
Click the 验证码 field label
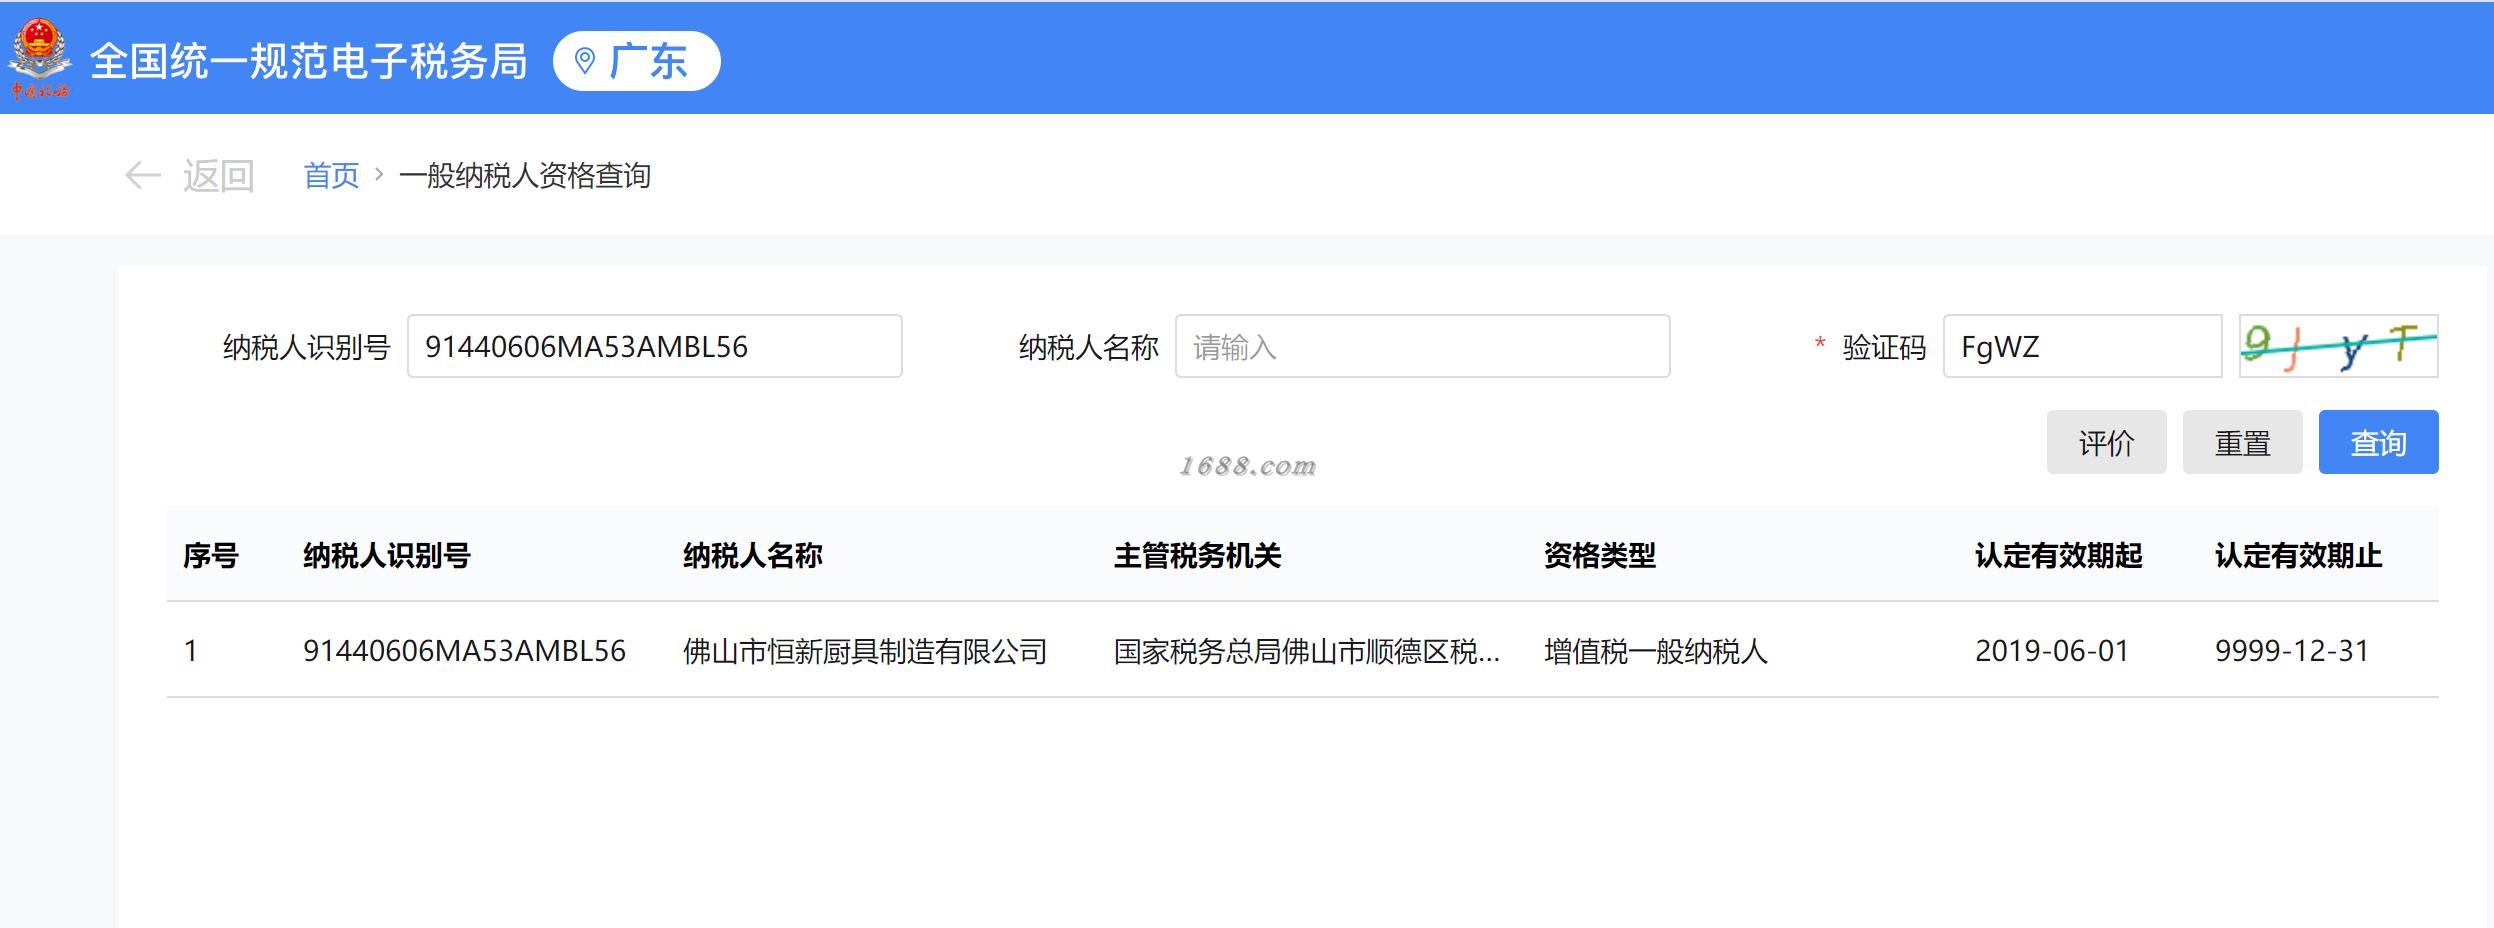[1884, 347]
